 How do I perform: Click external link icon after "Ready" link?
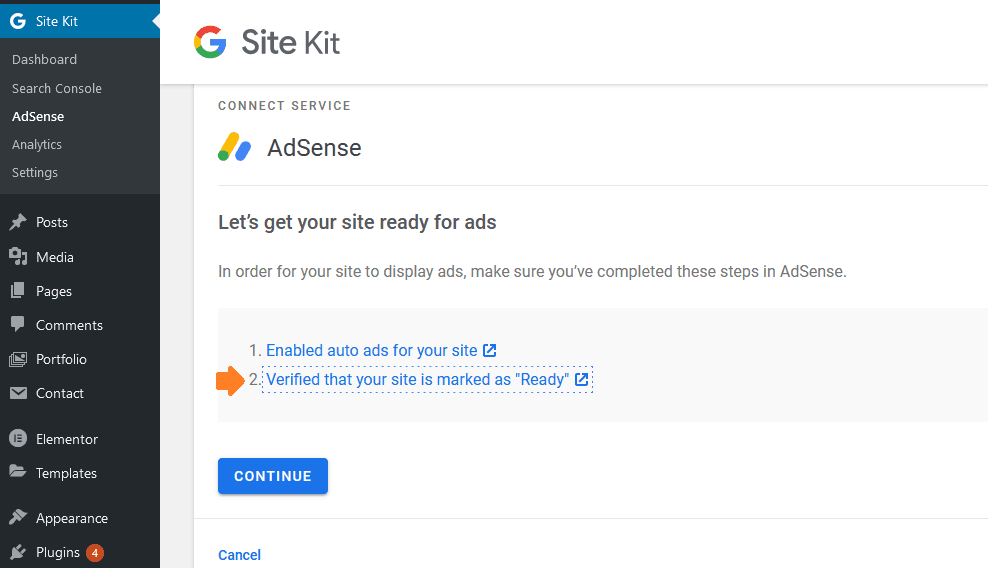pos(582,380)
